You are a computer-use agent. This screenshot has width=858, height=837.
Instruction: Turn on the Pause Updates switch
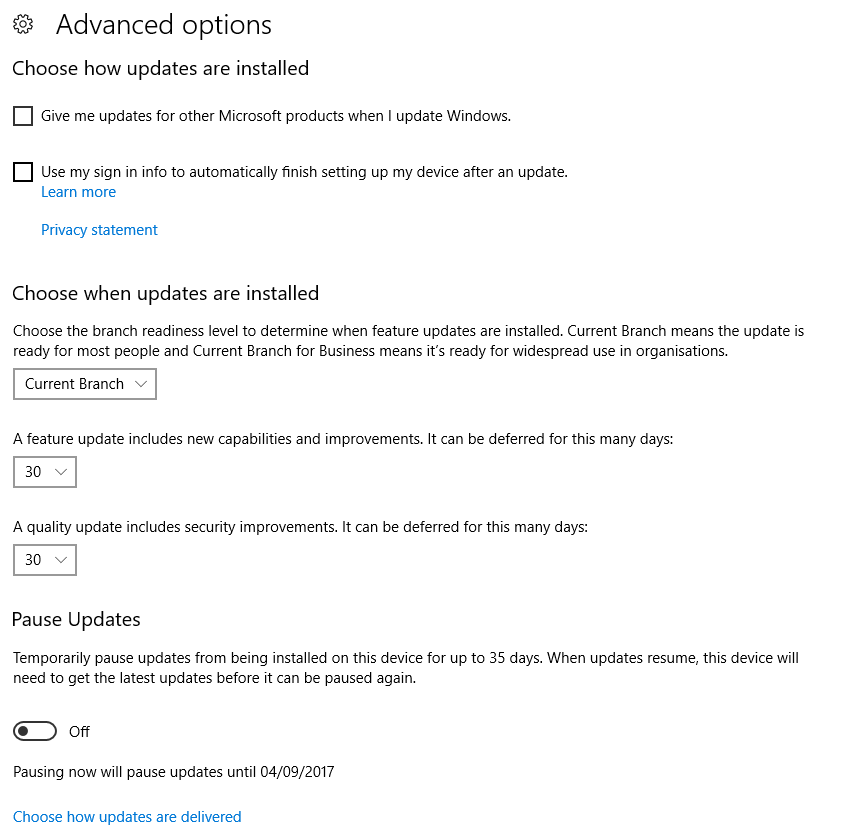(35, 732)
